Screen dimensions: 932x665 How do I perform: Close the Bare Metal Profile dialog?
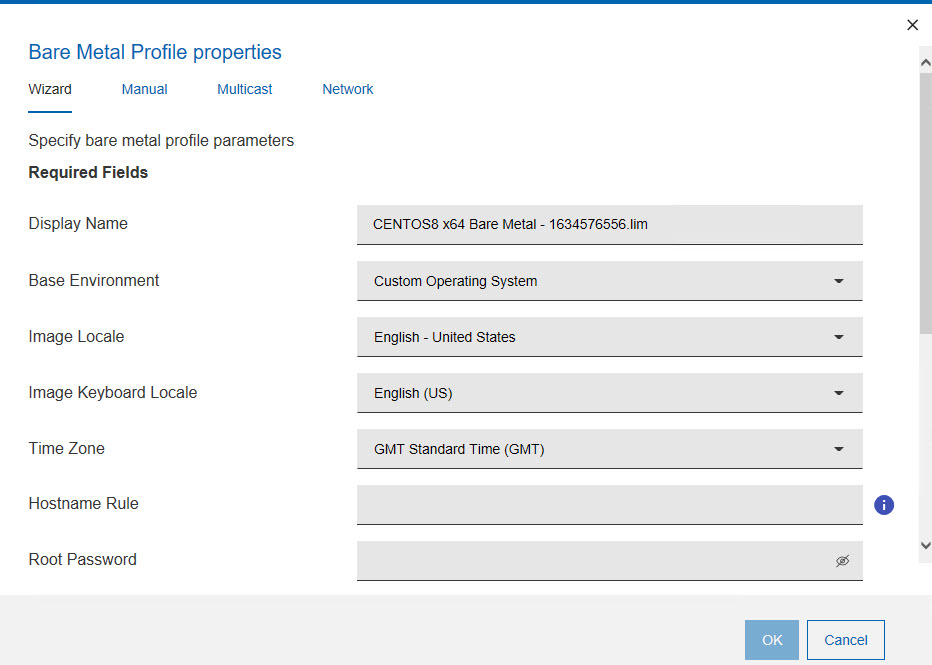coord(912,25)
